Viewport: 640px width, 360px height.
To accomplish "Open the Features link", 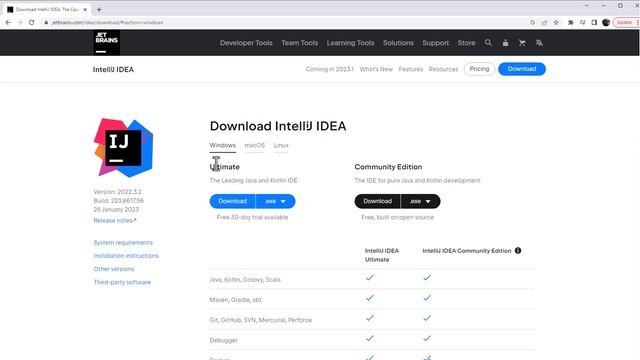I will (411, 69).
